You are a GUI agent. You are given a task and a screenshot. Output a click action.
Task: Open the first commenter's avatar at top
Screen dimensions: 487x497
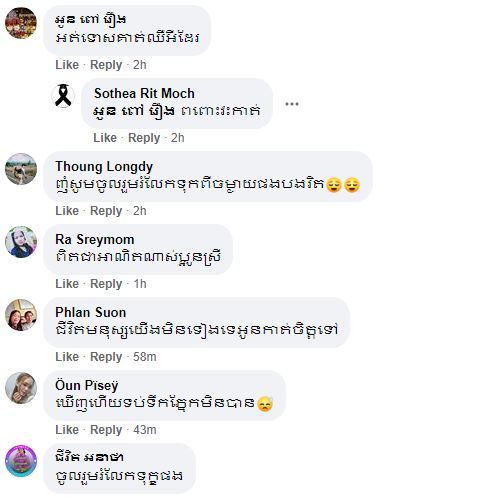pos(21,23)
